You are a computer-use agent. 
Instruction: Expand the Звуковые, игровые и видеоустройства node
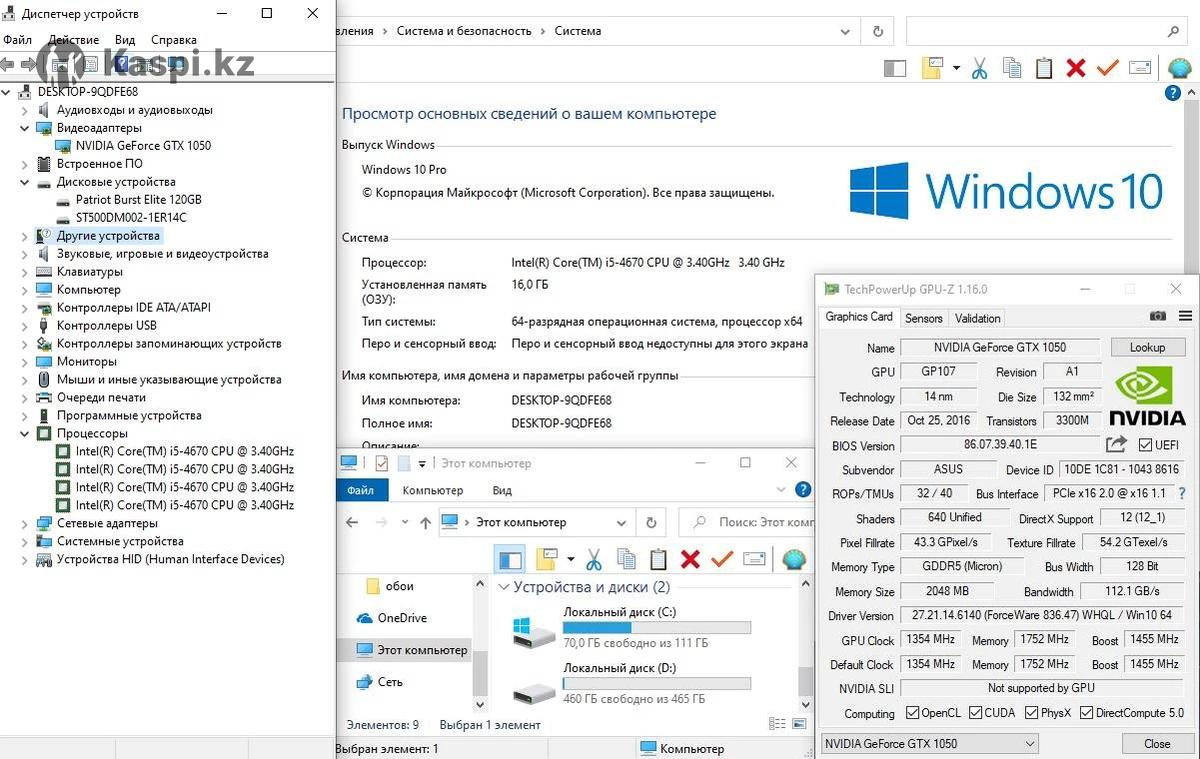(25, 254)
